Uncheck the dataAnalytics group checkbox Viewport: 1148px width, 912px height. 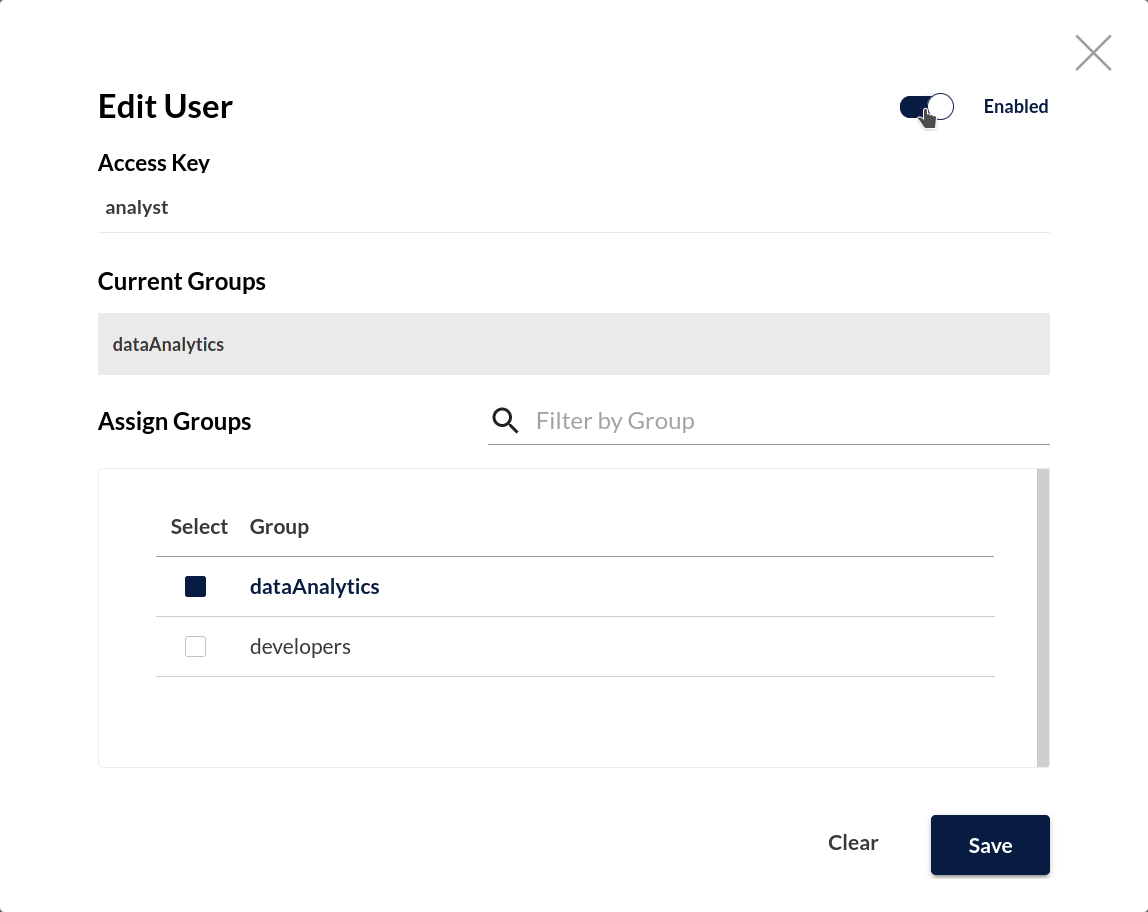tap(195, 586)
